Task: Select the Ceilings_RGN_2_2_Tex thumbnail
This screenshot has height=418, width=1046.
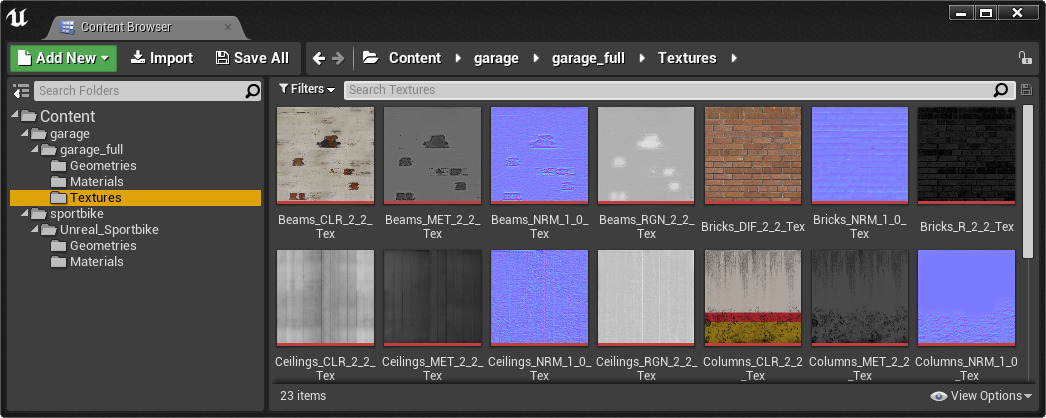Action: coord(646,298)
